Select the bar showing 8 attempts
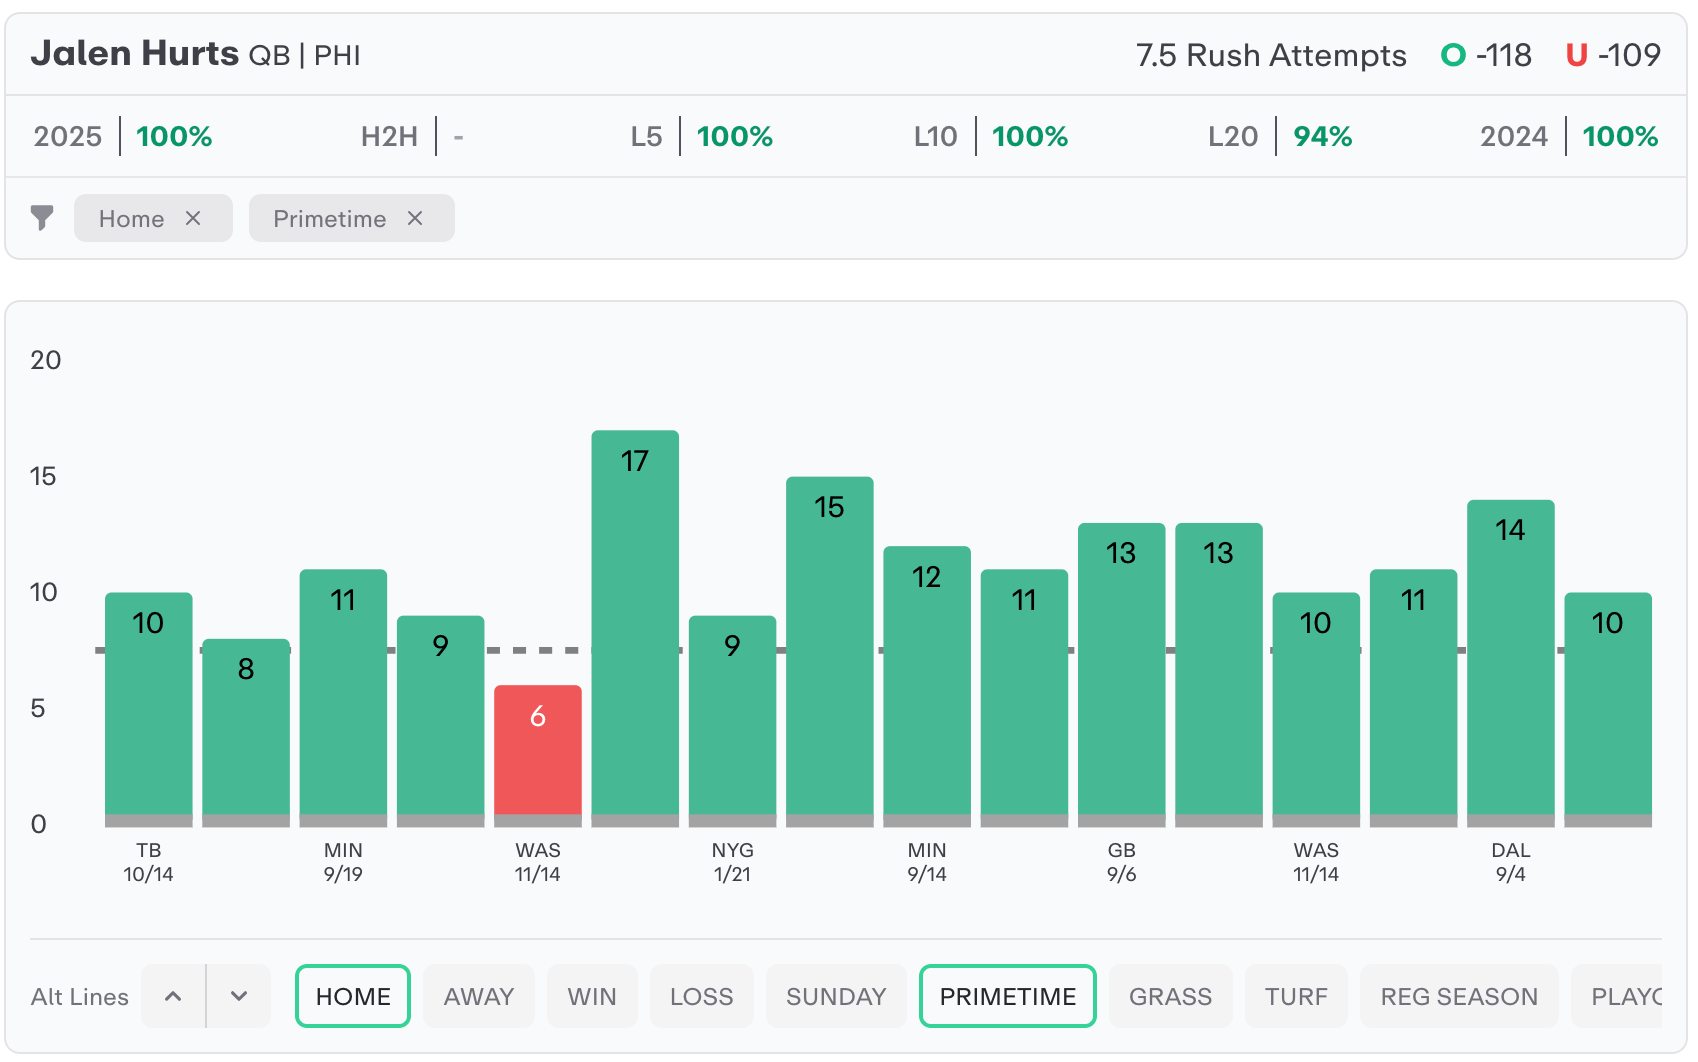This screenshot has width=1698, height=1062. 246,732
